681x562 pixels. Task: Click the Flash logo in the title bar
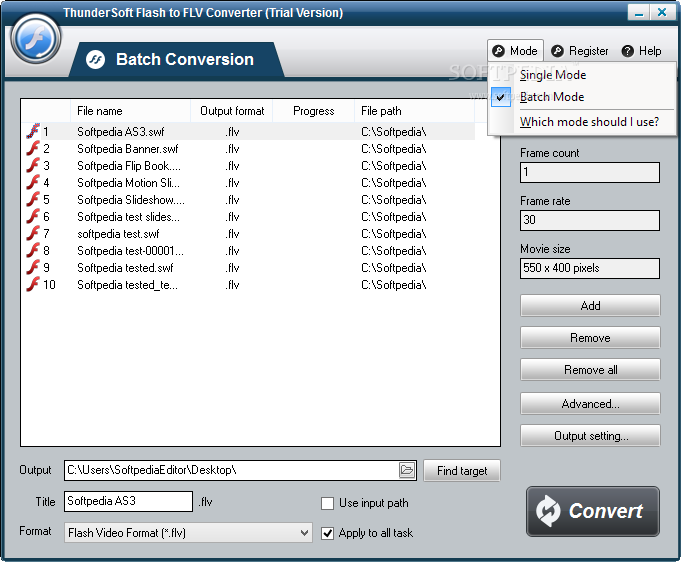(x=36, y=39)
